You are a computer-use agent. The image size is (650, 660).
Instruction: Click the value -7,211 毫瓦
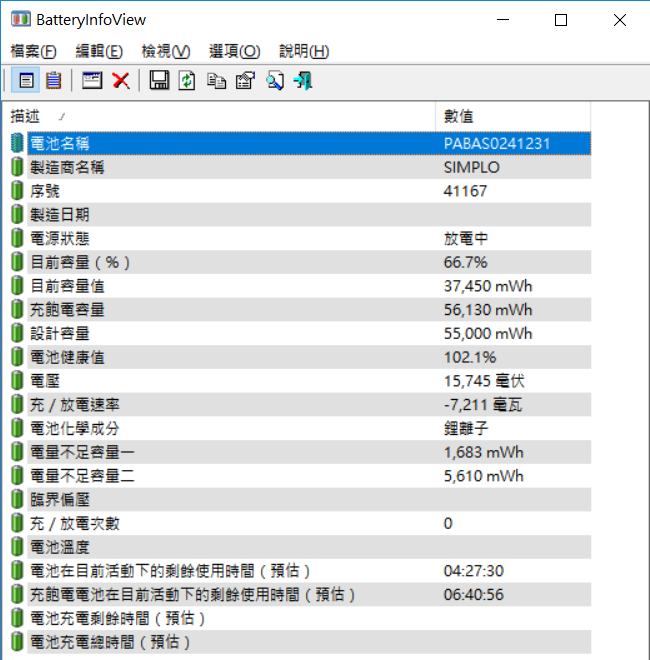coord(483,405)
